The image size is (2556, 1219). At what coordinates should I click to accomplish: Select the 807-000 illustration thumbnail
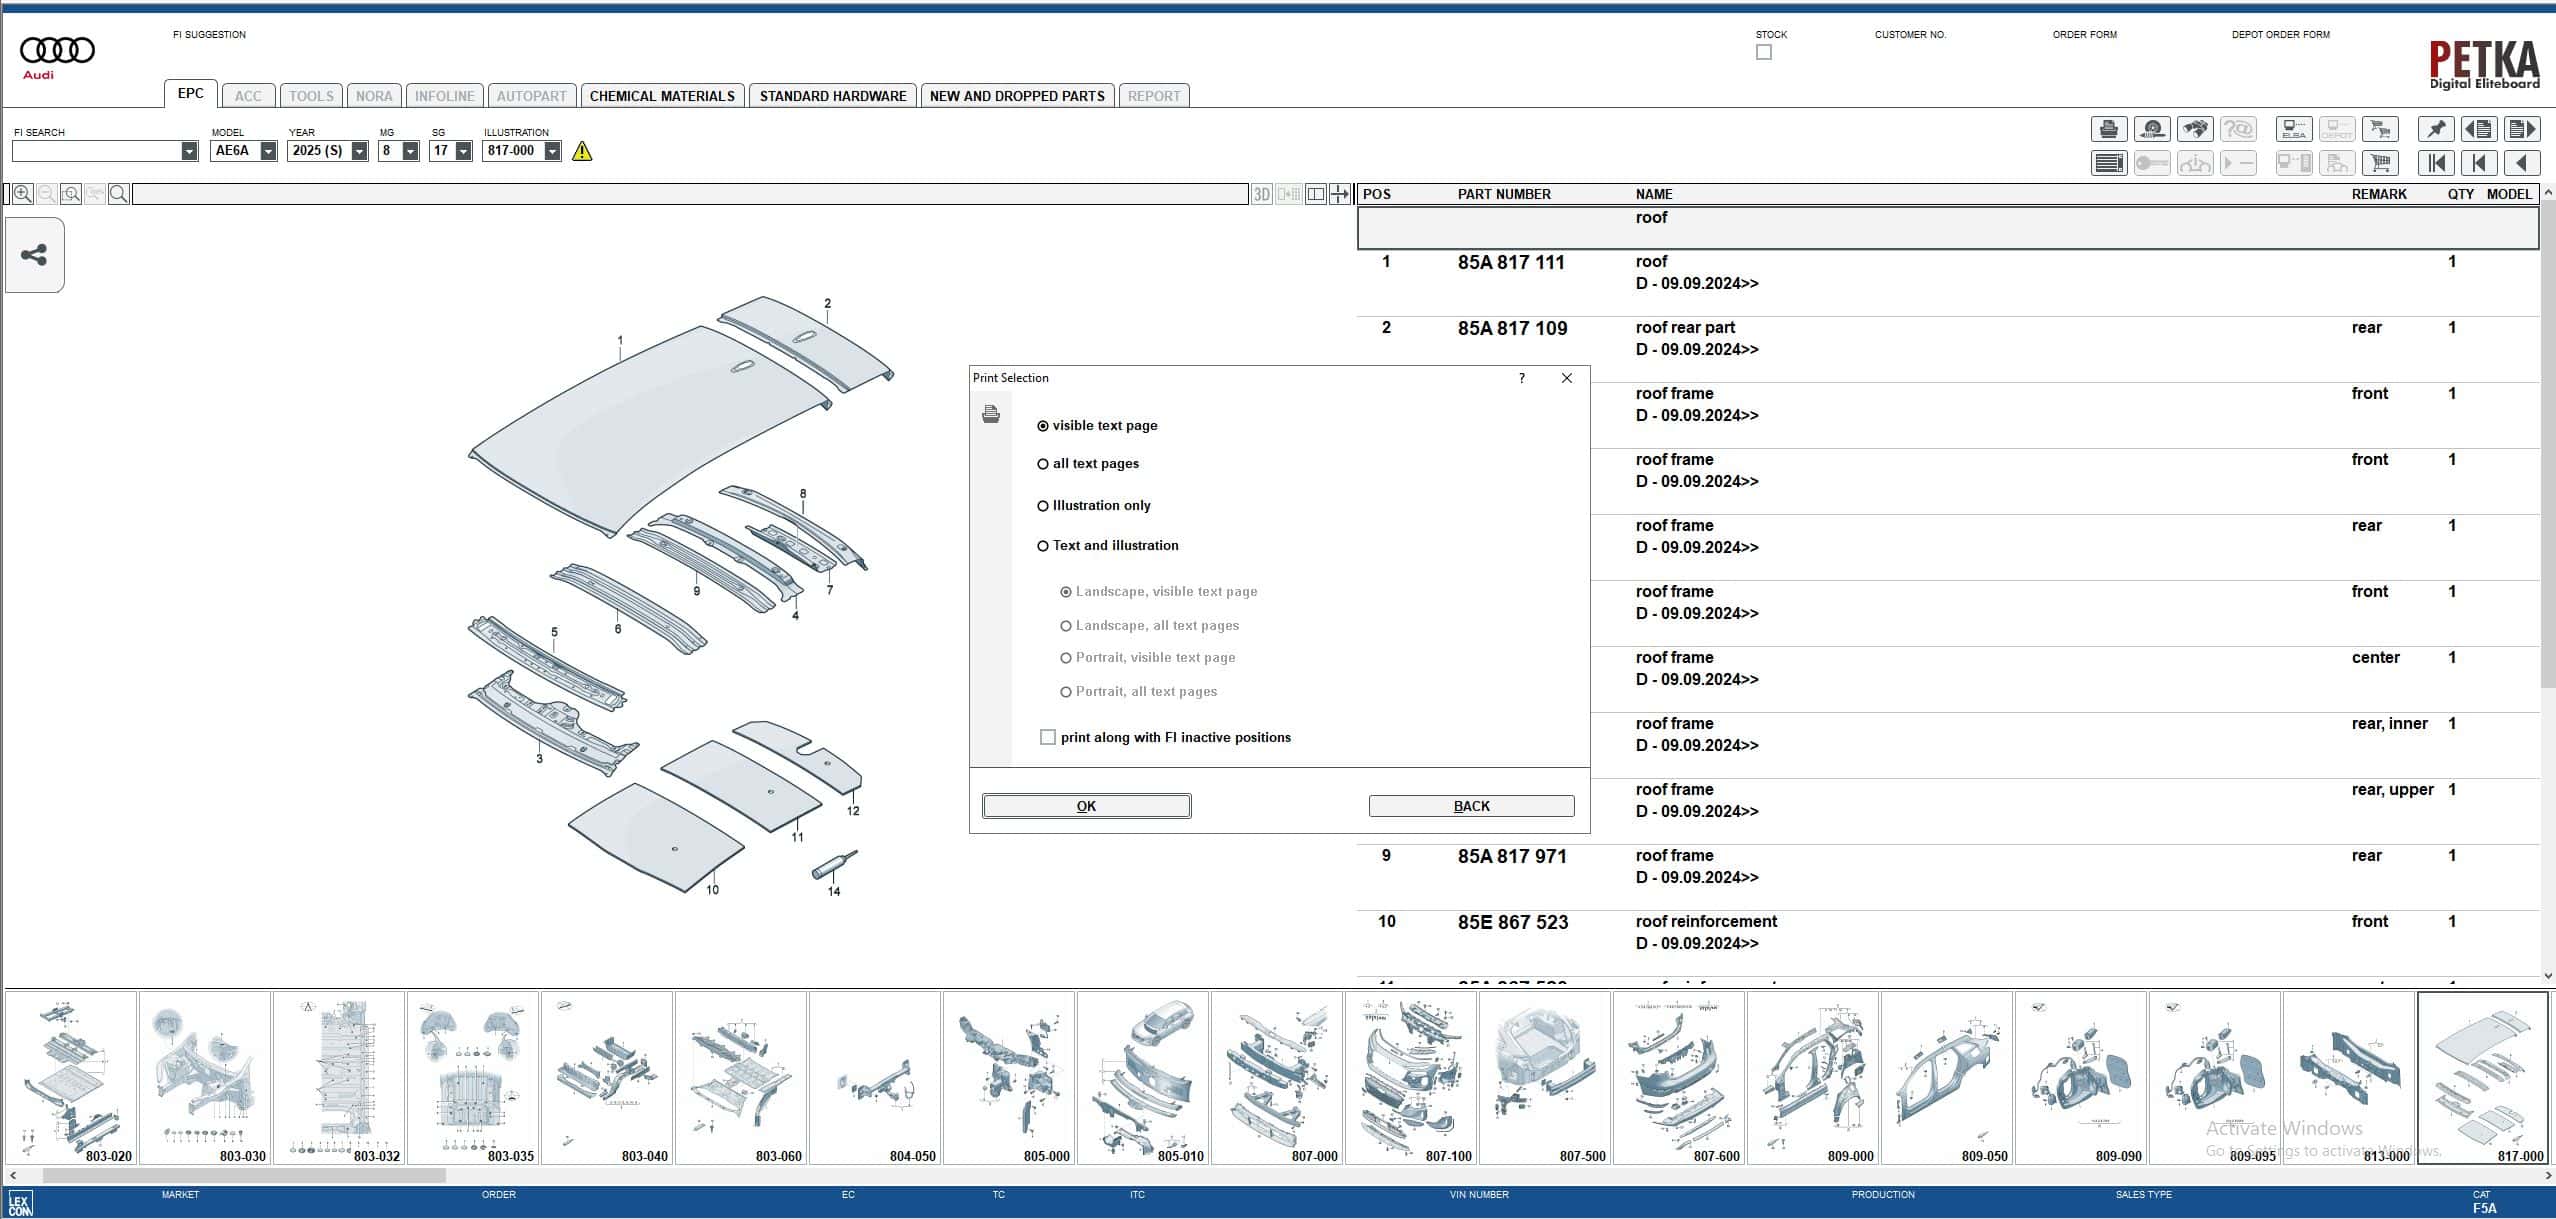1277,1078
